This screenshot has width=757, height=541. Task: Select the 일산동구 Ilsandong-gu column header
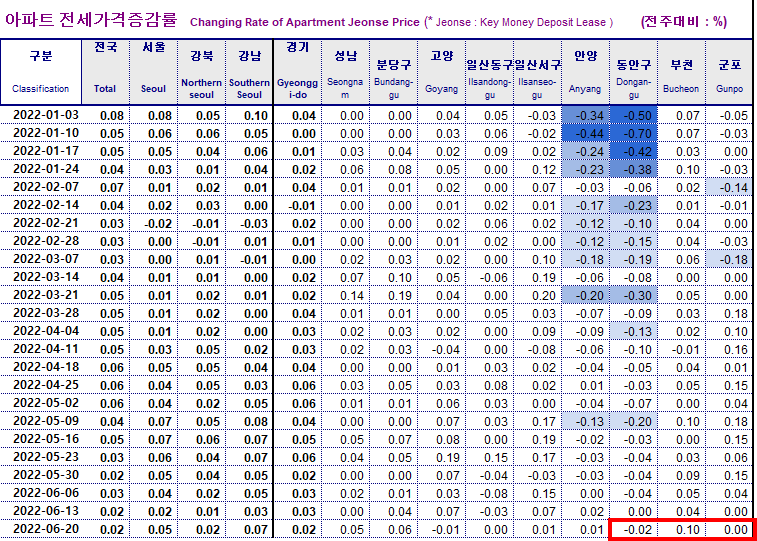490,72
